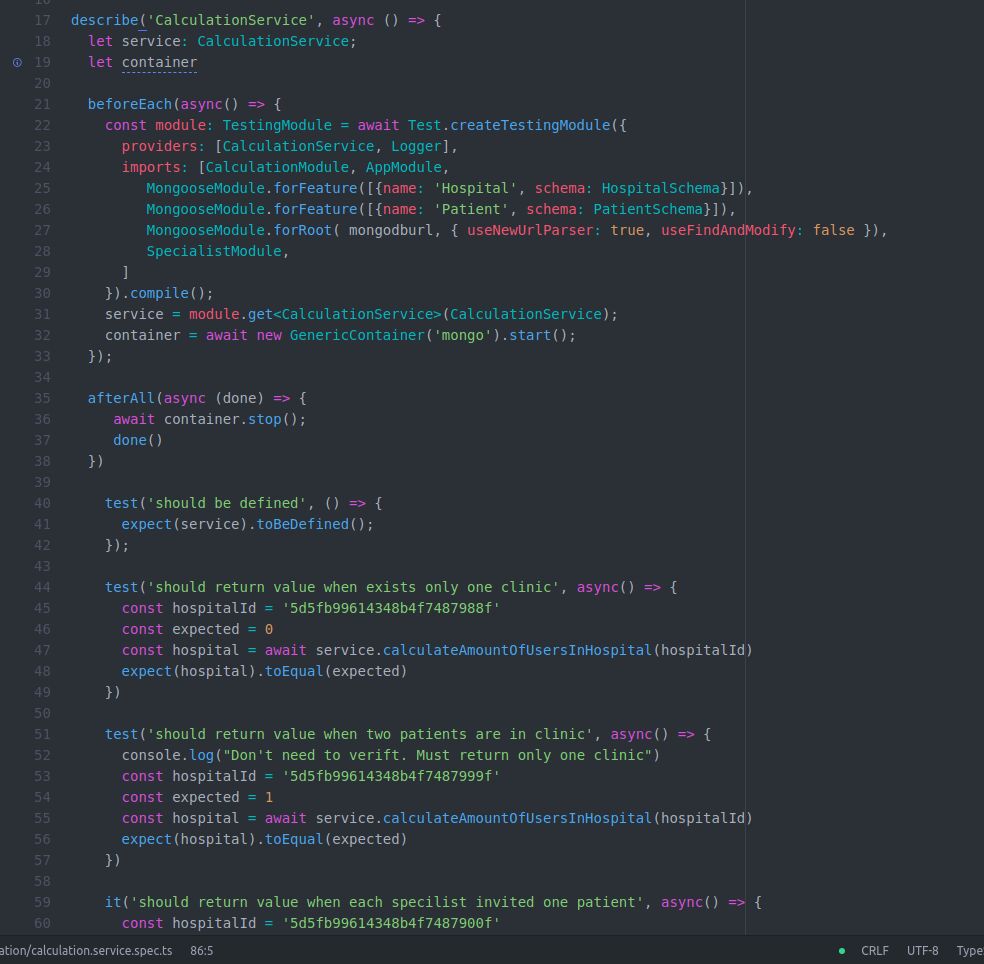
Task: Click 'console.log' message string on line 52
Action: (x=437, y=755)
